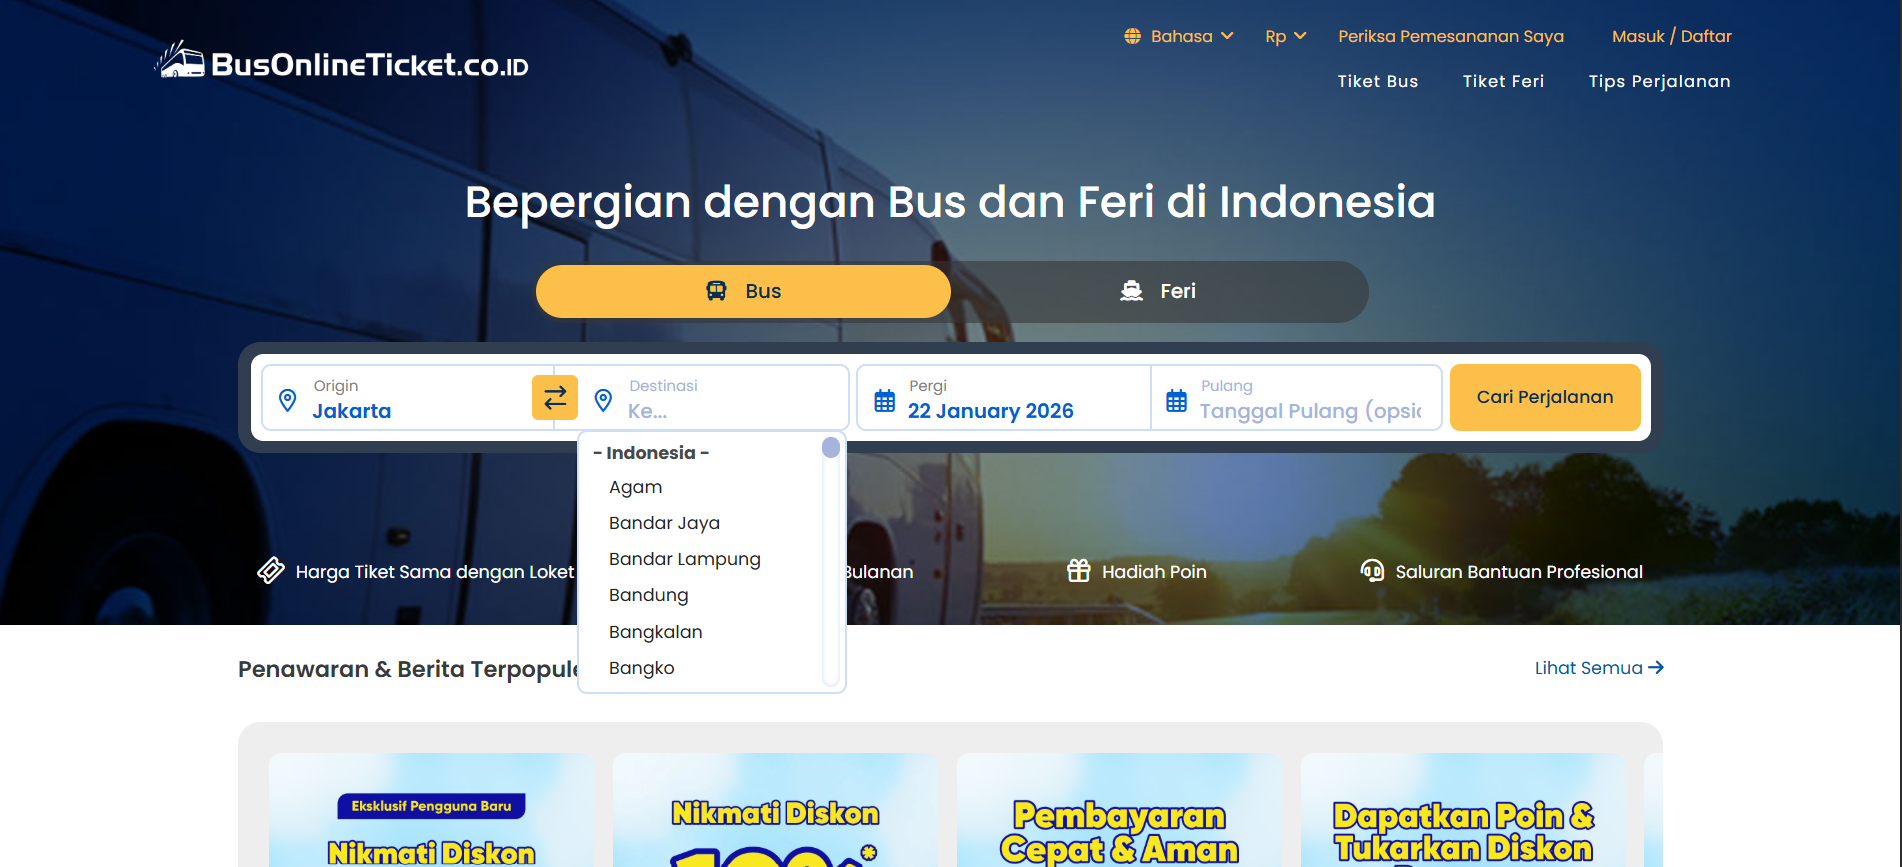
Task: Click the bus icon in Bus tab
Action: pyautogui.click(x=716, y=291)
